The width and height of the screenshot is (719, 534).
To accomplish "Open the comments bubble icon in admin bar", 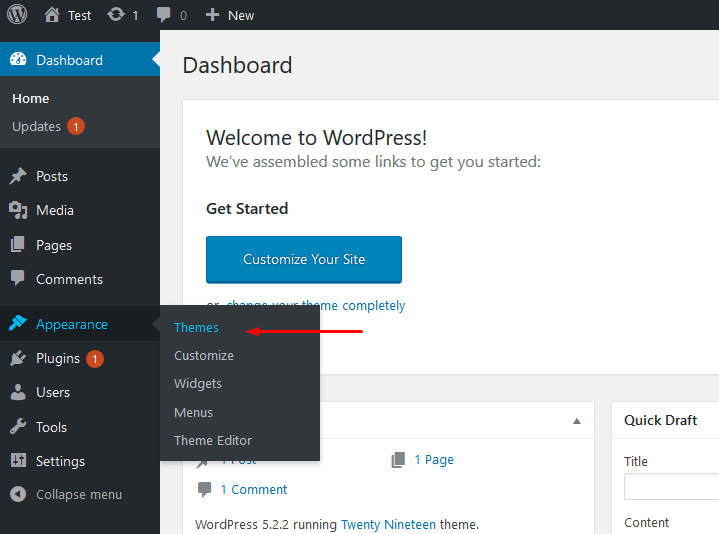I will [163, 15].
